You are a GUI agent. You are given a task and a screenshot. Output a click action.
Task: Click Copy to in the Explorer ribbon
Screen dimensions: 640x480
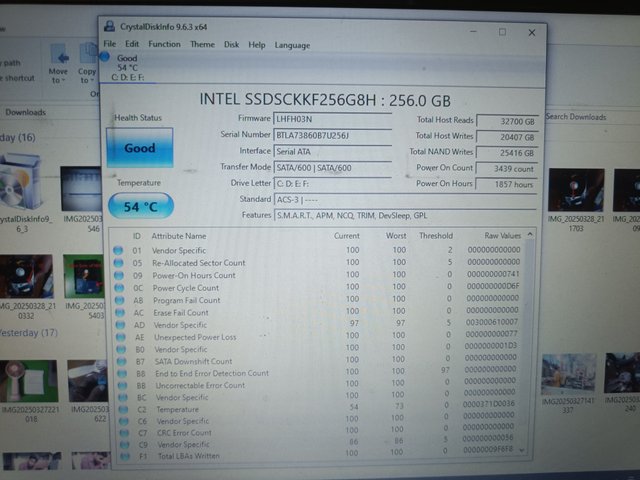87,64
